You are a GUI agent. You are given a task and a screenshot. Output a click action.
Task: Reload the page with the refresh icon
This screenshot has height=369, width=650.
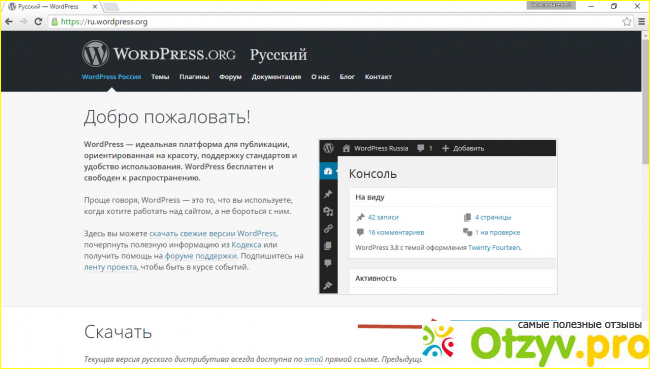click(x=38, y=22)
